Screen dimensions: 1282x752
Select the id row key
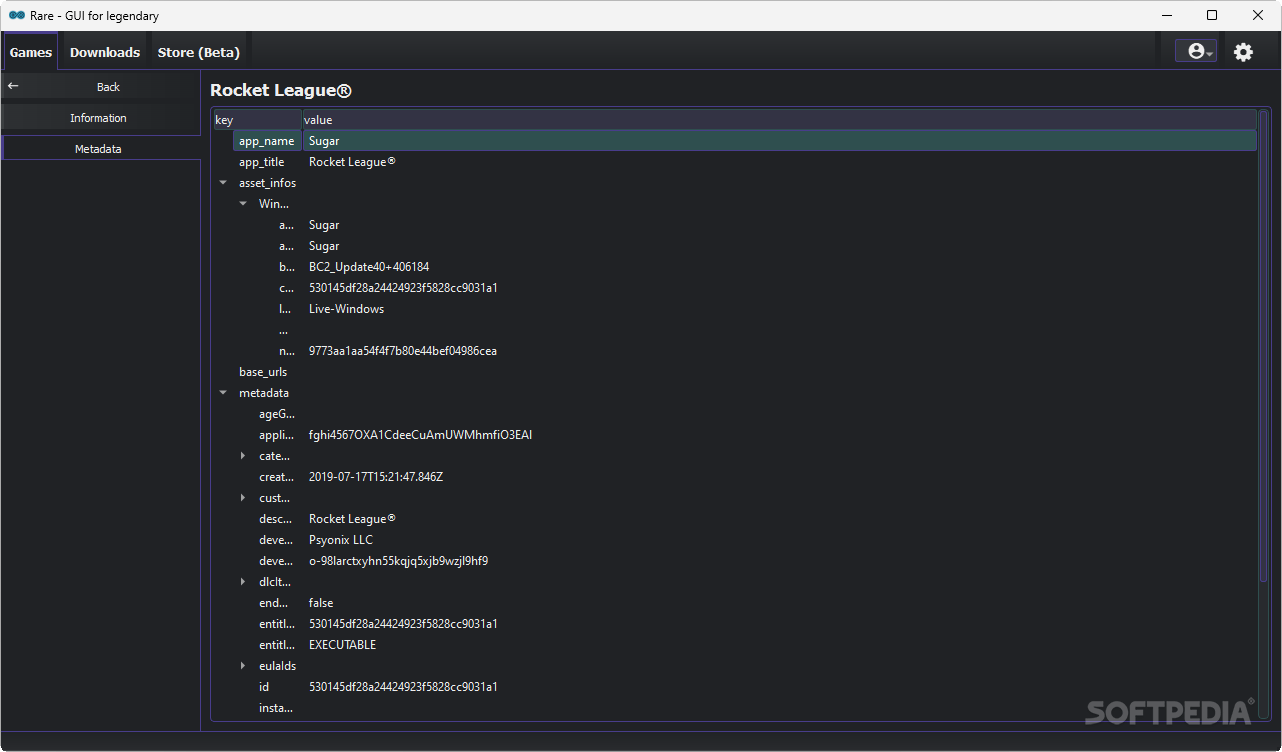click(264, 687)
